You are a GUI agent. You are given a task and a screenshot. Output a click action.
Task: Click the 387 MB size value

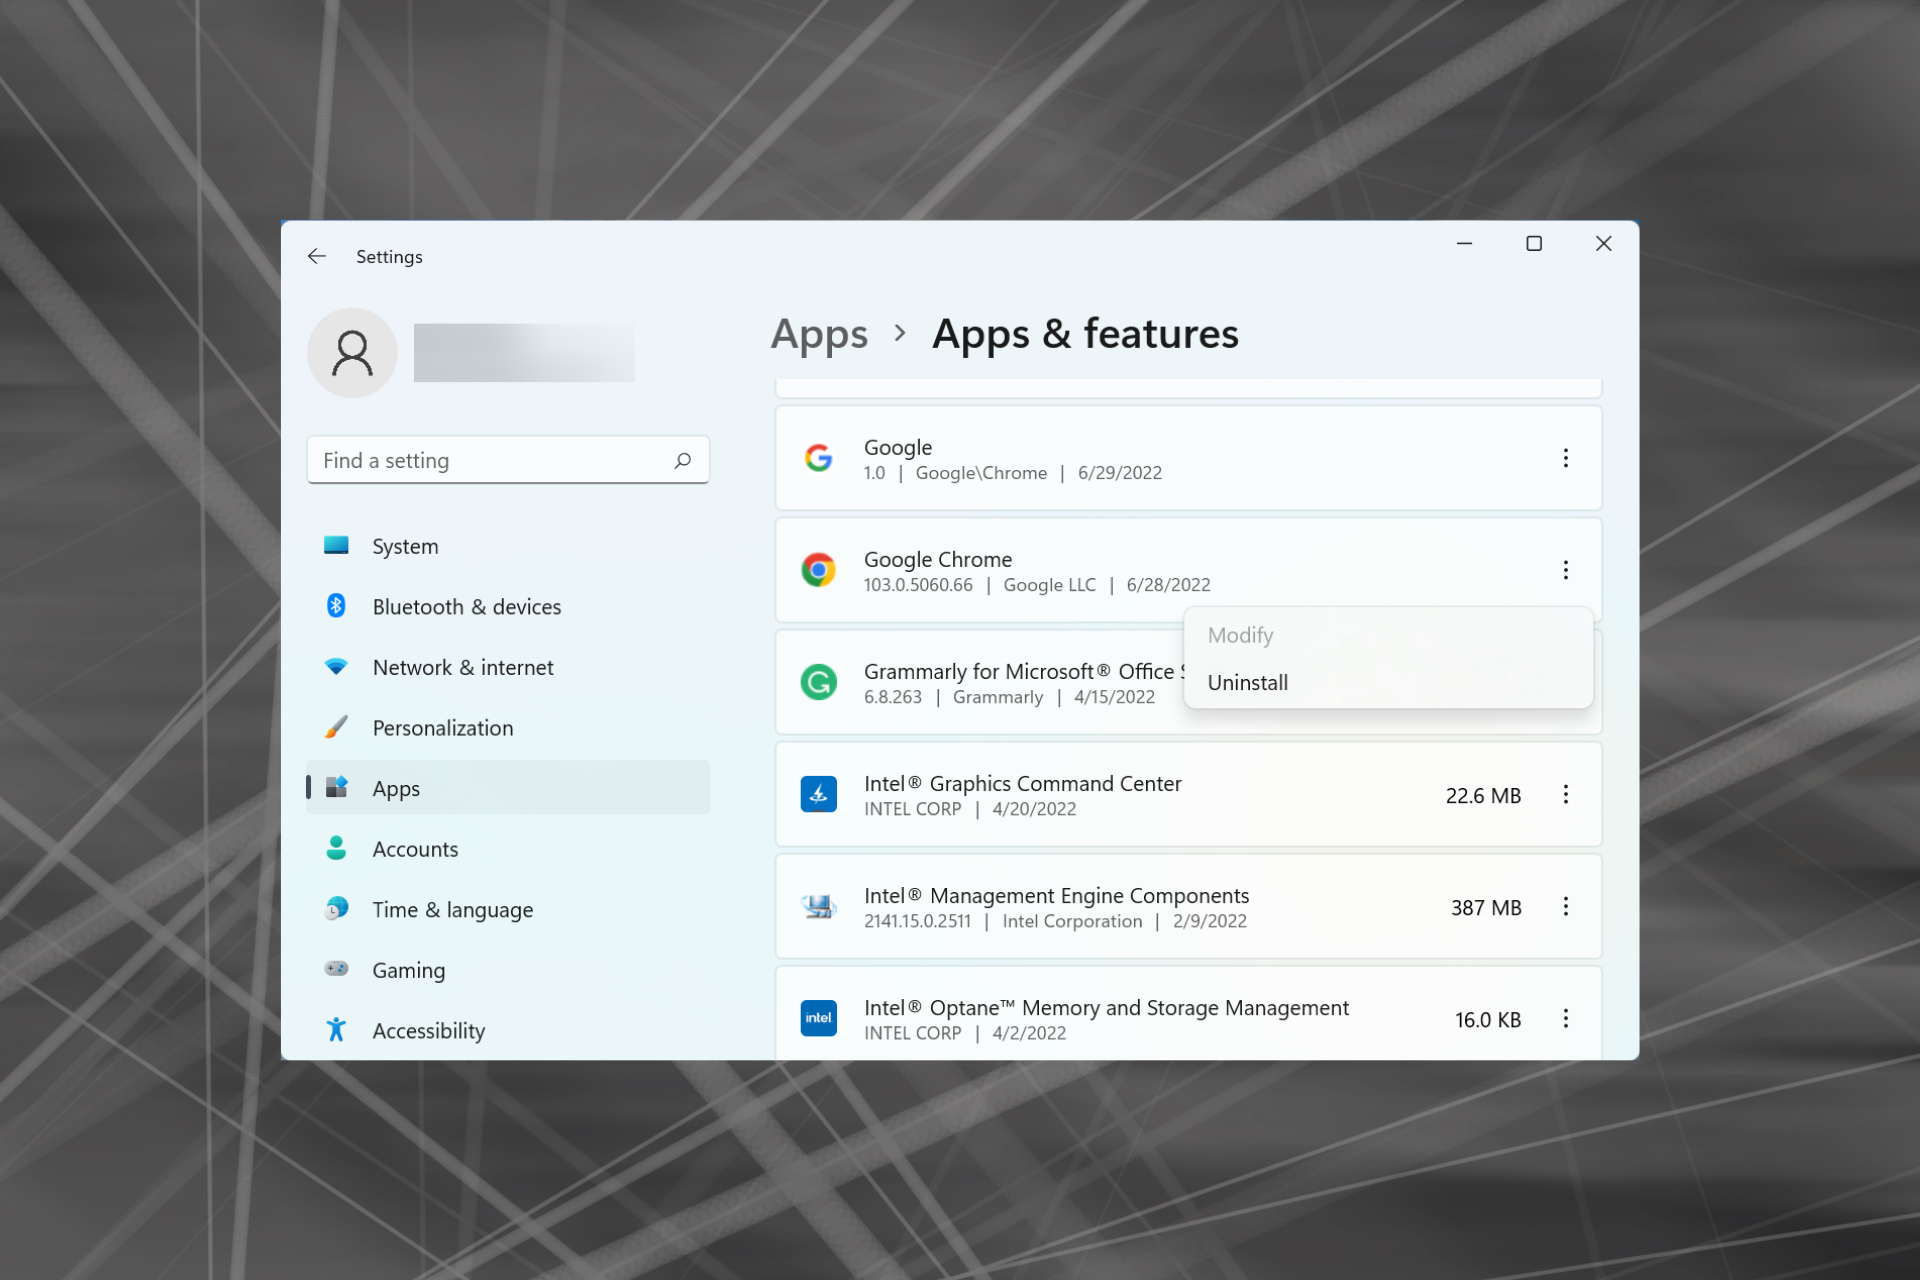[x=1486, y=907]
